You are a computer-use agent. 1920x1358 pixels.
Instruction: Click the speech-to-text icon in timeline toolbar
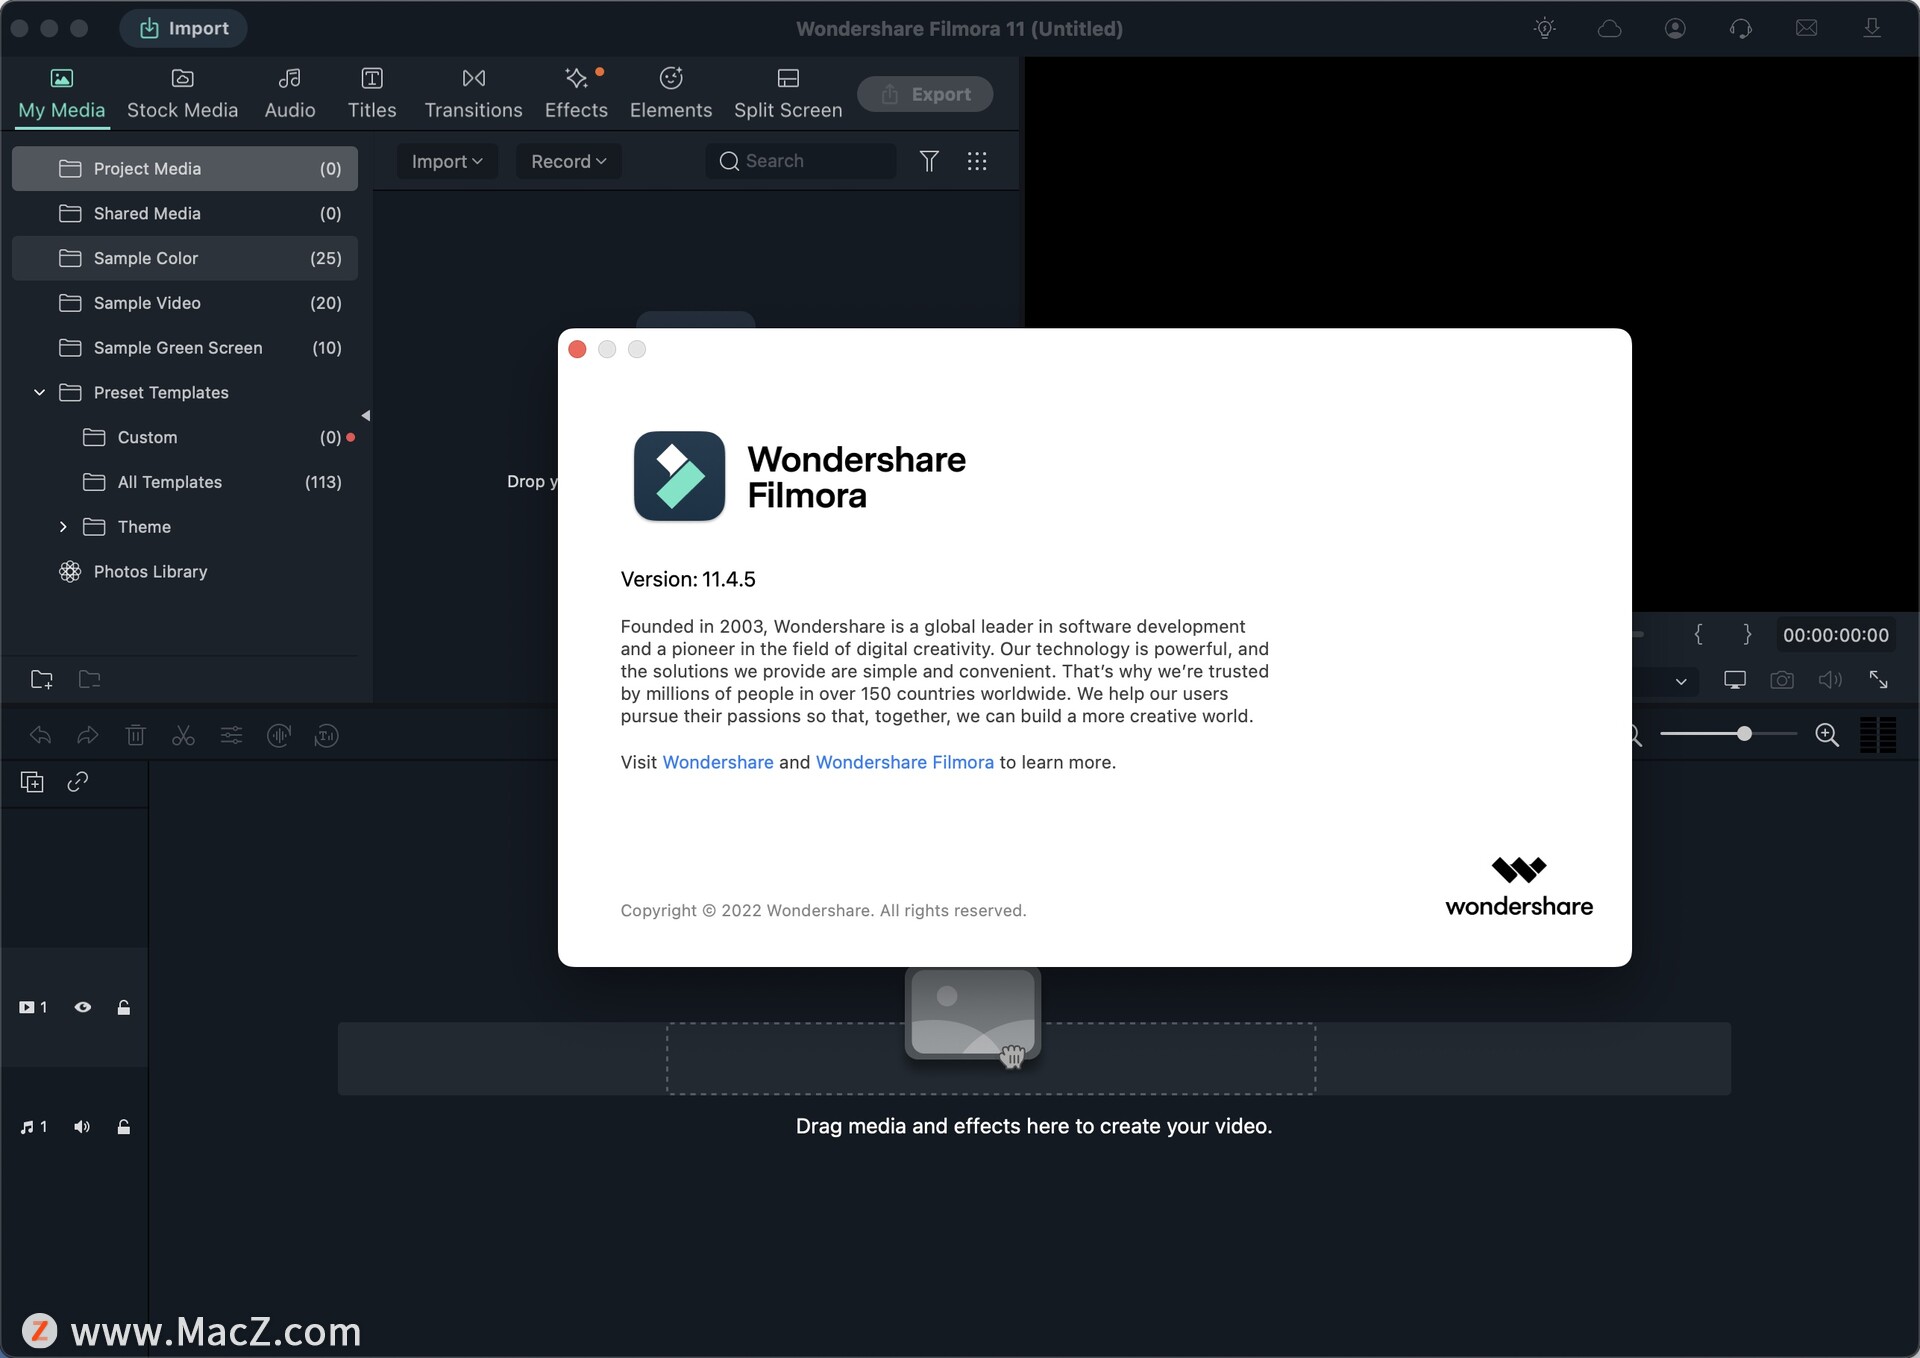[x=327, y=736]
